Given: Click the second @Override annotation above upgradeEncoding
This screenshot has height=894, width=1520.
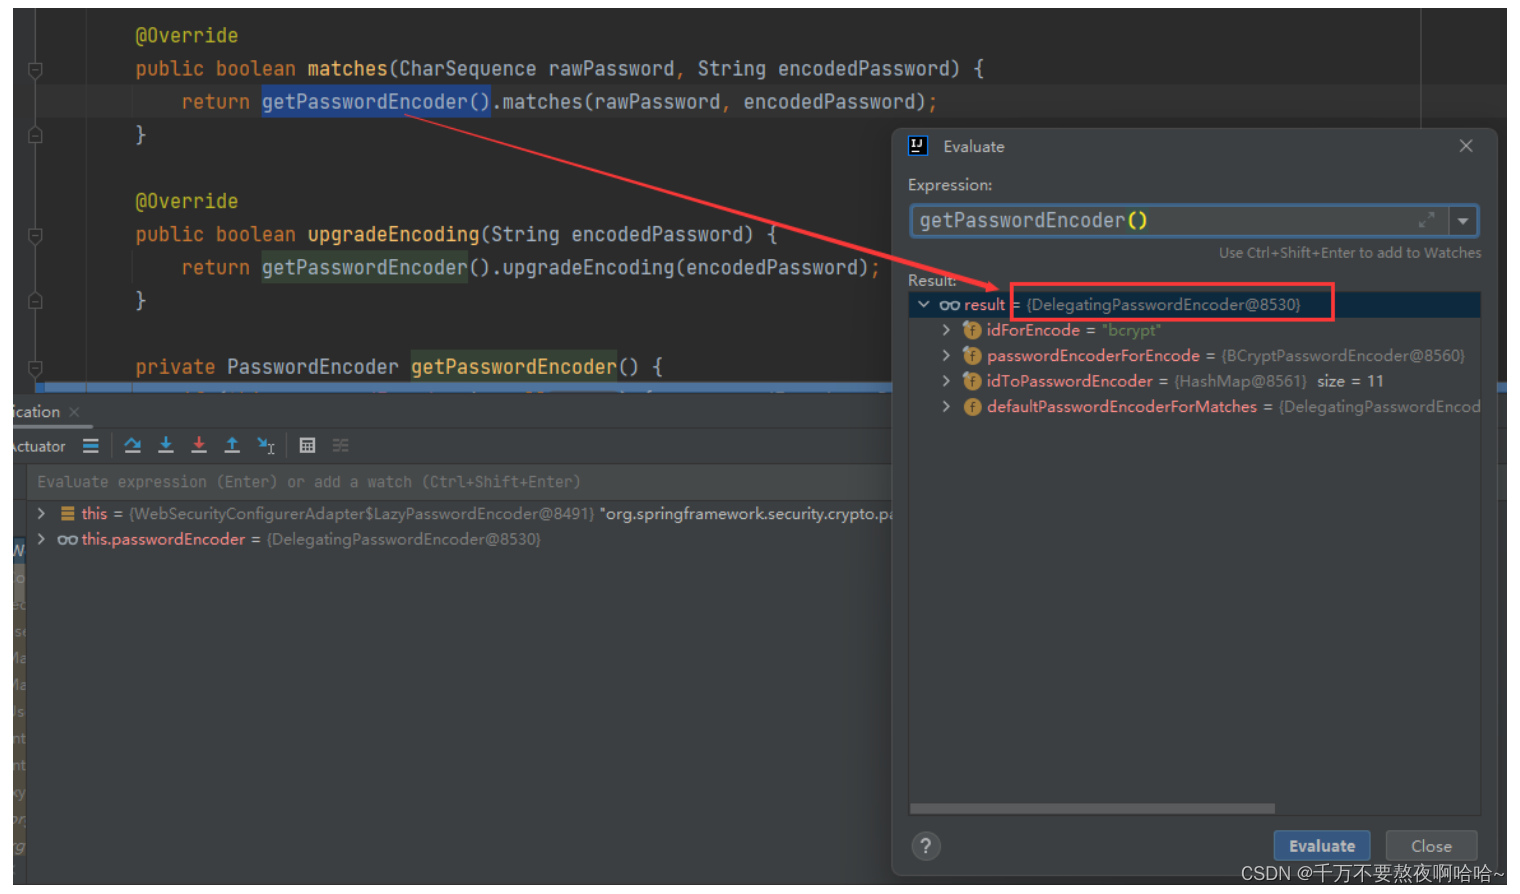Looking at the screenshot, I should pyautogui.click(x=187, y=202).
